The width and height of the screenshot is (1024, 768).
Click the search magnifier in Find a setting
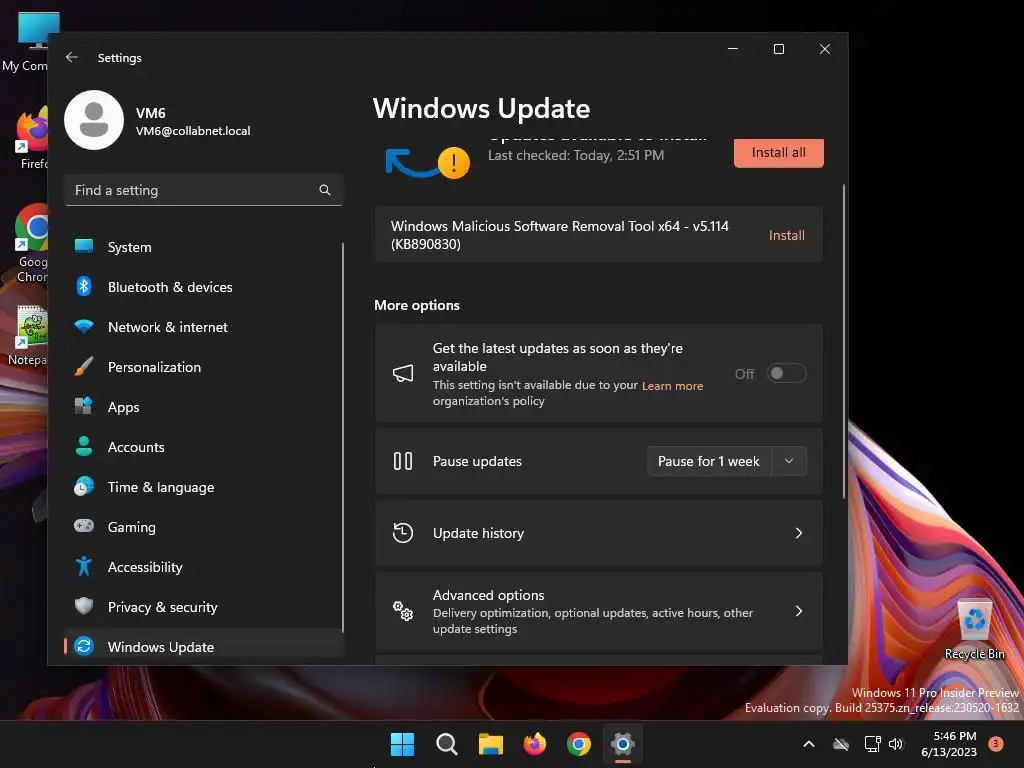(x=325, y=190)
